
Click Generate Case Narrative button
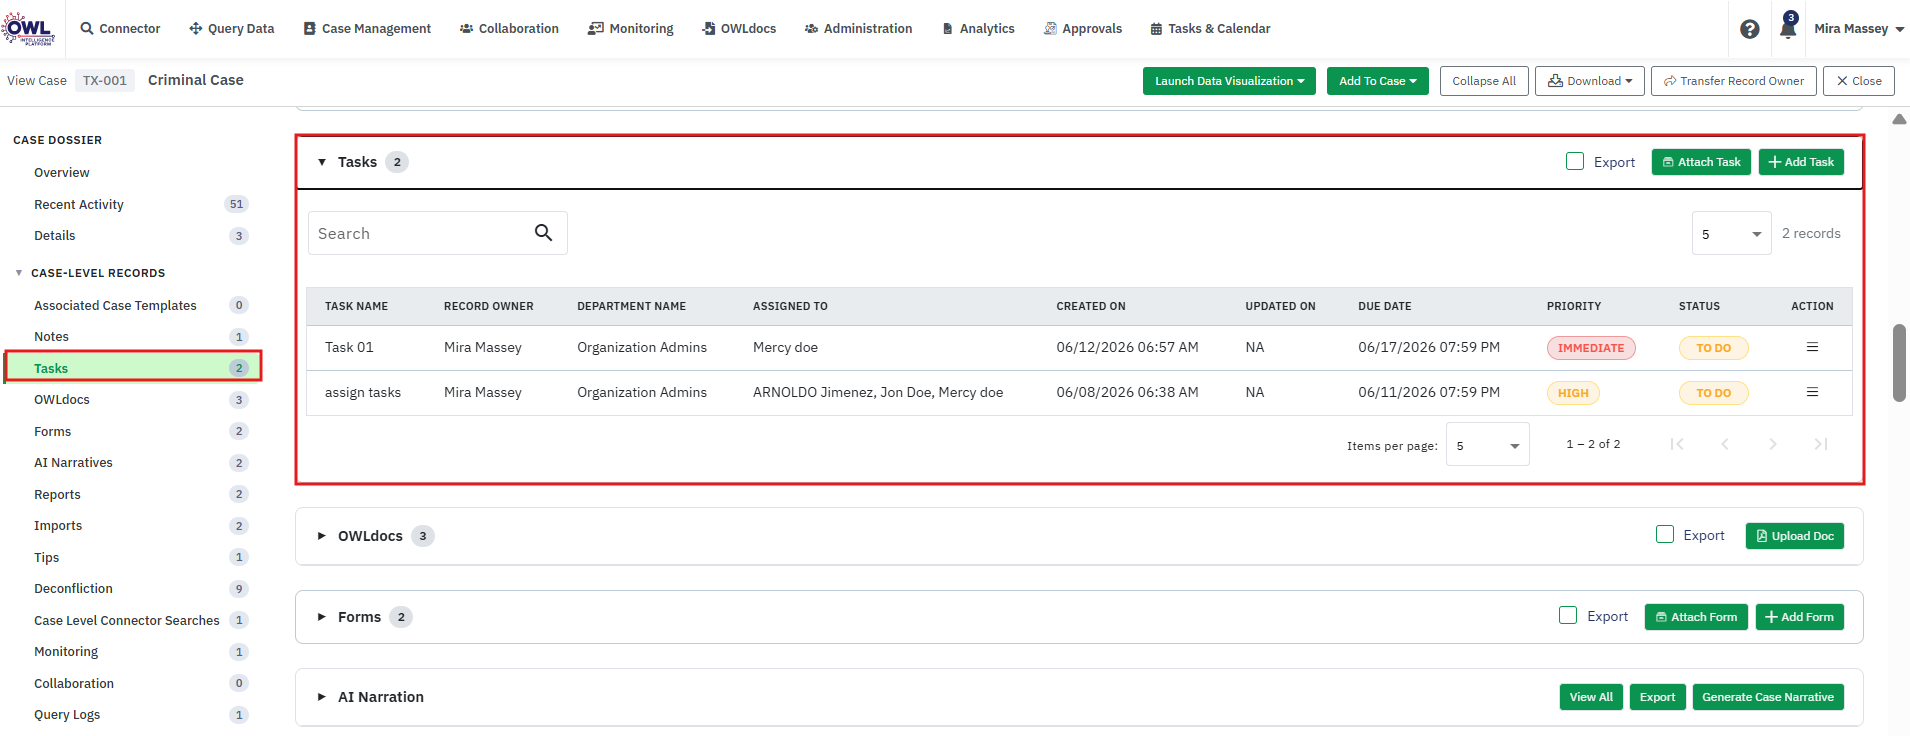pos(1768,697)
